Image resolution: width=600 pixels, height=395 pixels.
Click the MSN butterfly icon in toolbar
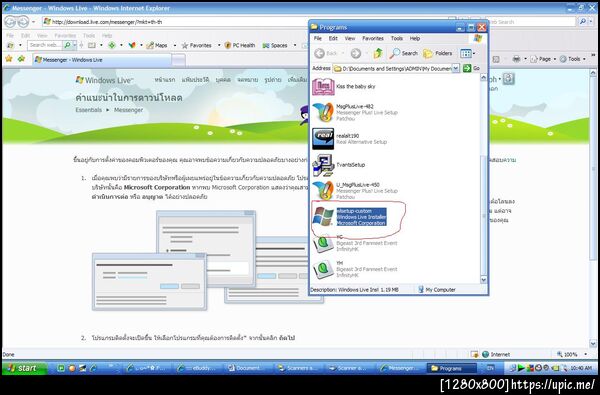[132, 45]
